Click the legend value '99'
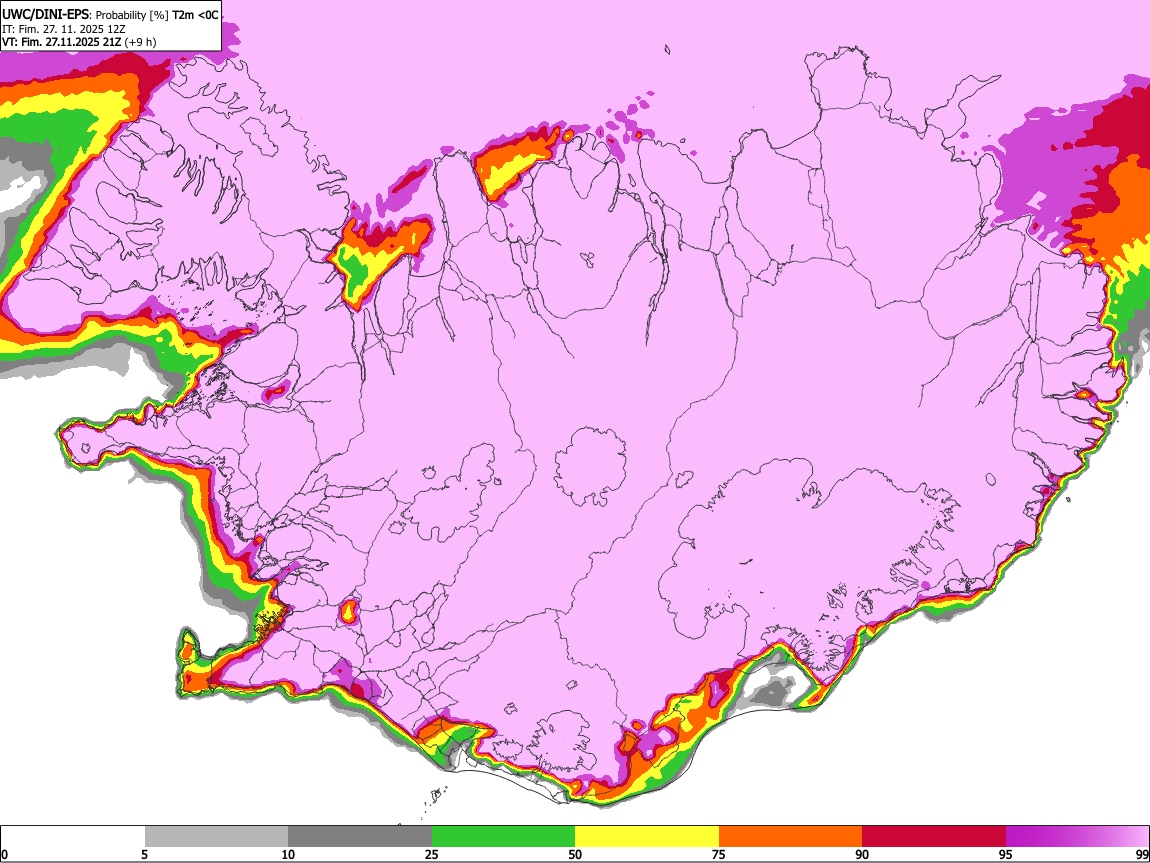 pyautogui.click(x=1142, y=855)
